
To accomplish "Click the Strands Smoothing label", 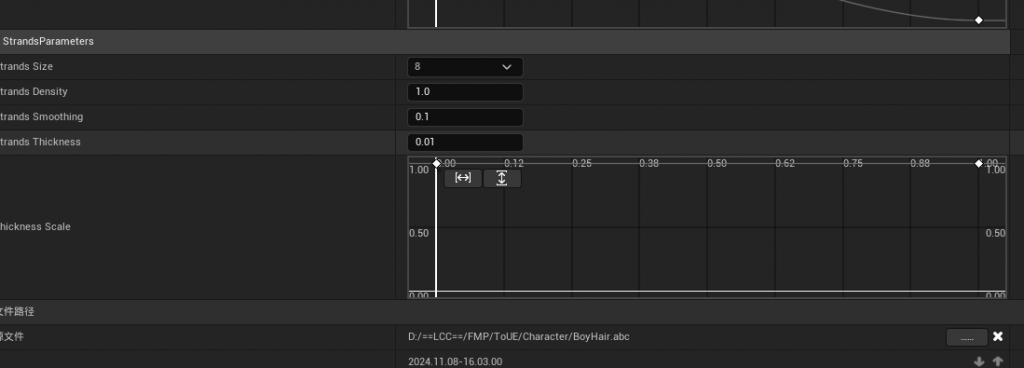I will (41, 117).
